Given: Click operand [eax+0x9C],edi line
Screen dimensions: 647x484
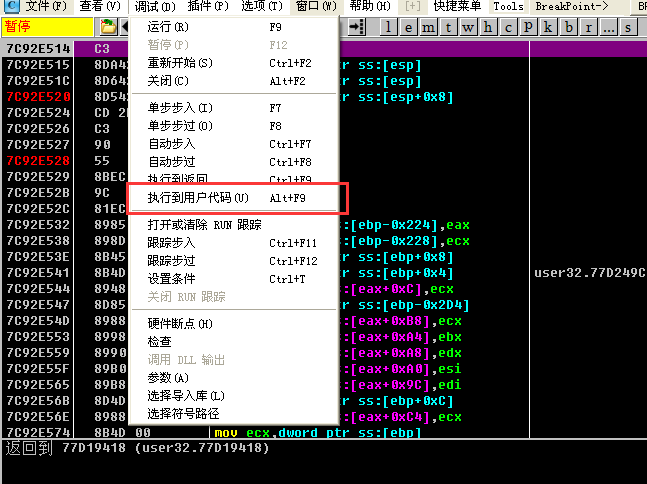Looking at the screenshot, I should [x=402, y=385].
